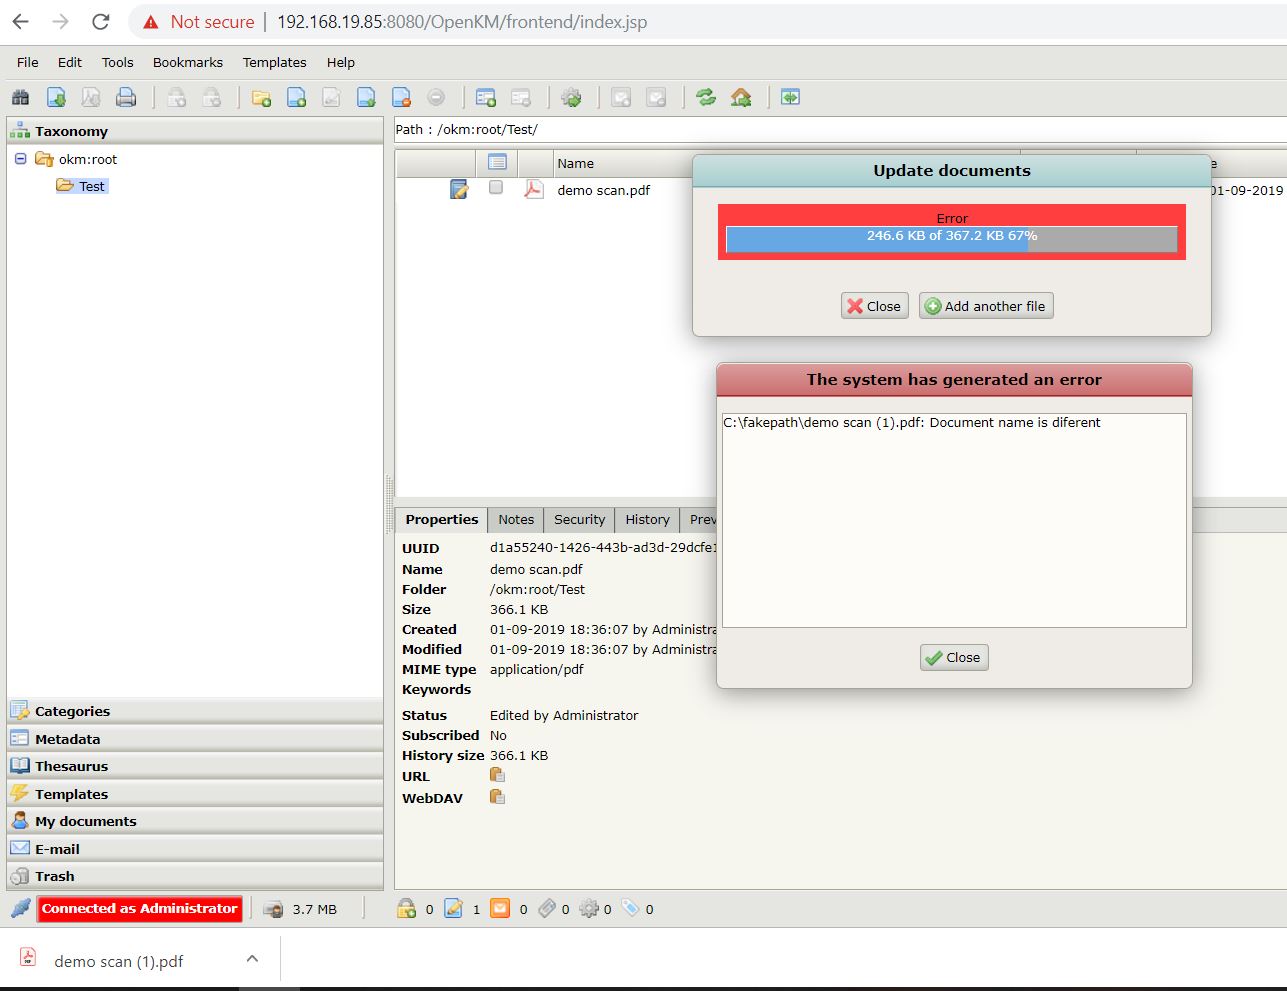Switch to the Security tab
This screenshot has height=991, width=1287.
coord(579,520)
